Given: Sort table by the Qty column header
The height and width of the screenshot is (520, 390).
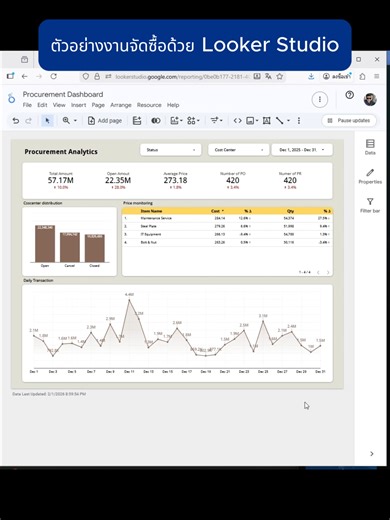Looking at the screenshot, I should point(290,211).
